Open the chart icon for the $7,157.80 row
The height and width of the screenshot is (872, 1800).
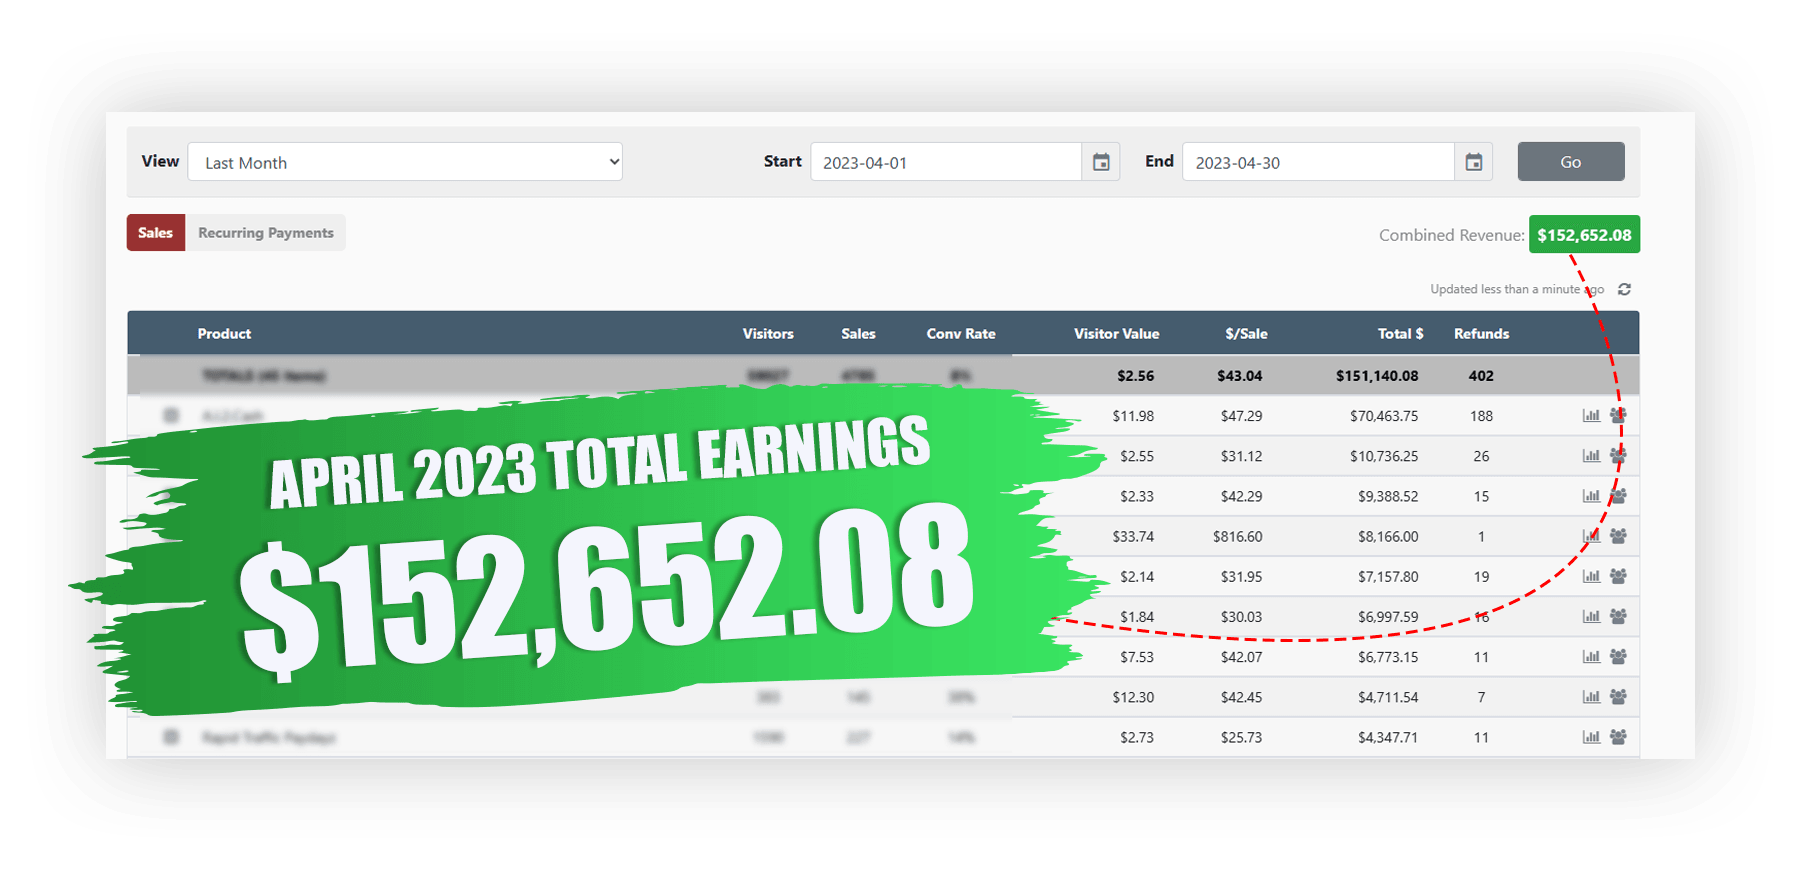pyautogui.click(x=1591, y=576)
